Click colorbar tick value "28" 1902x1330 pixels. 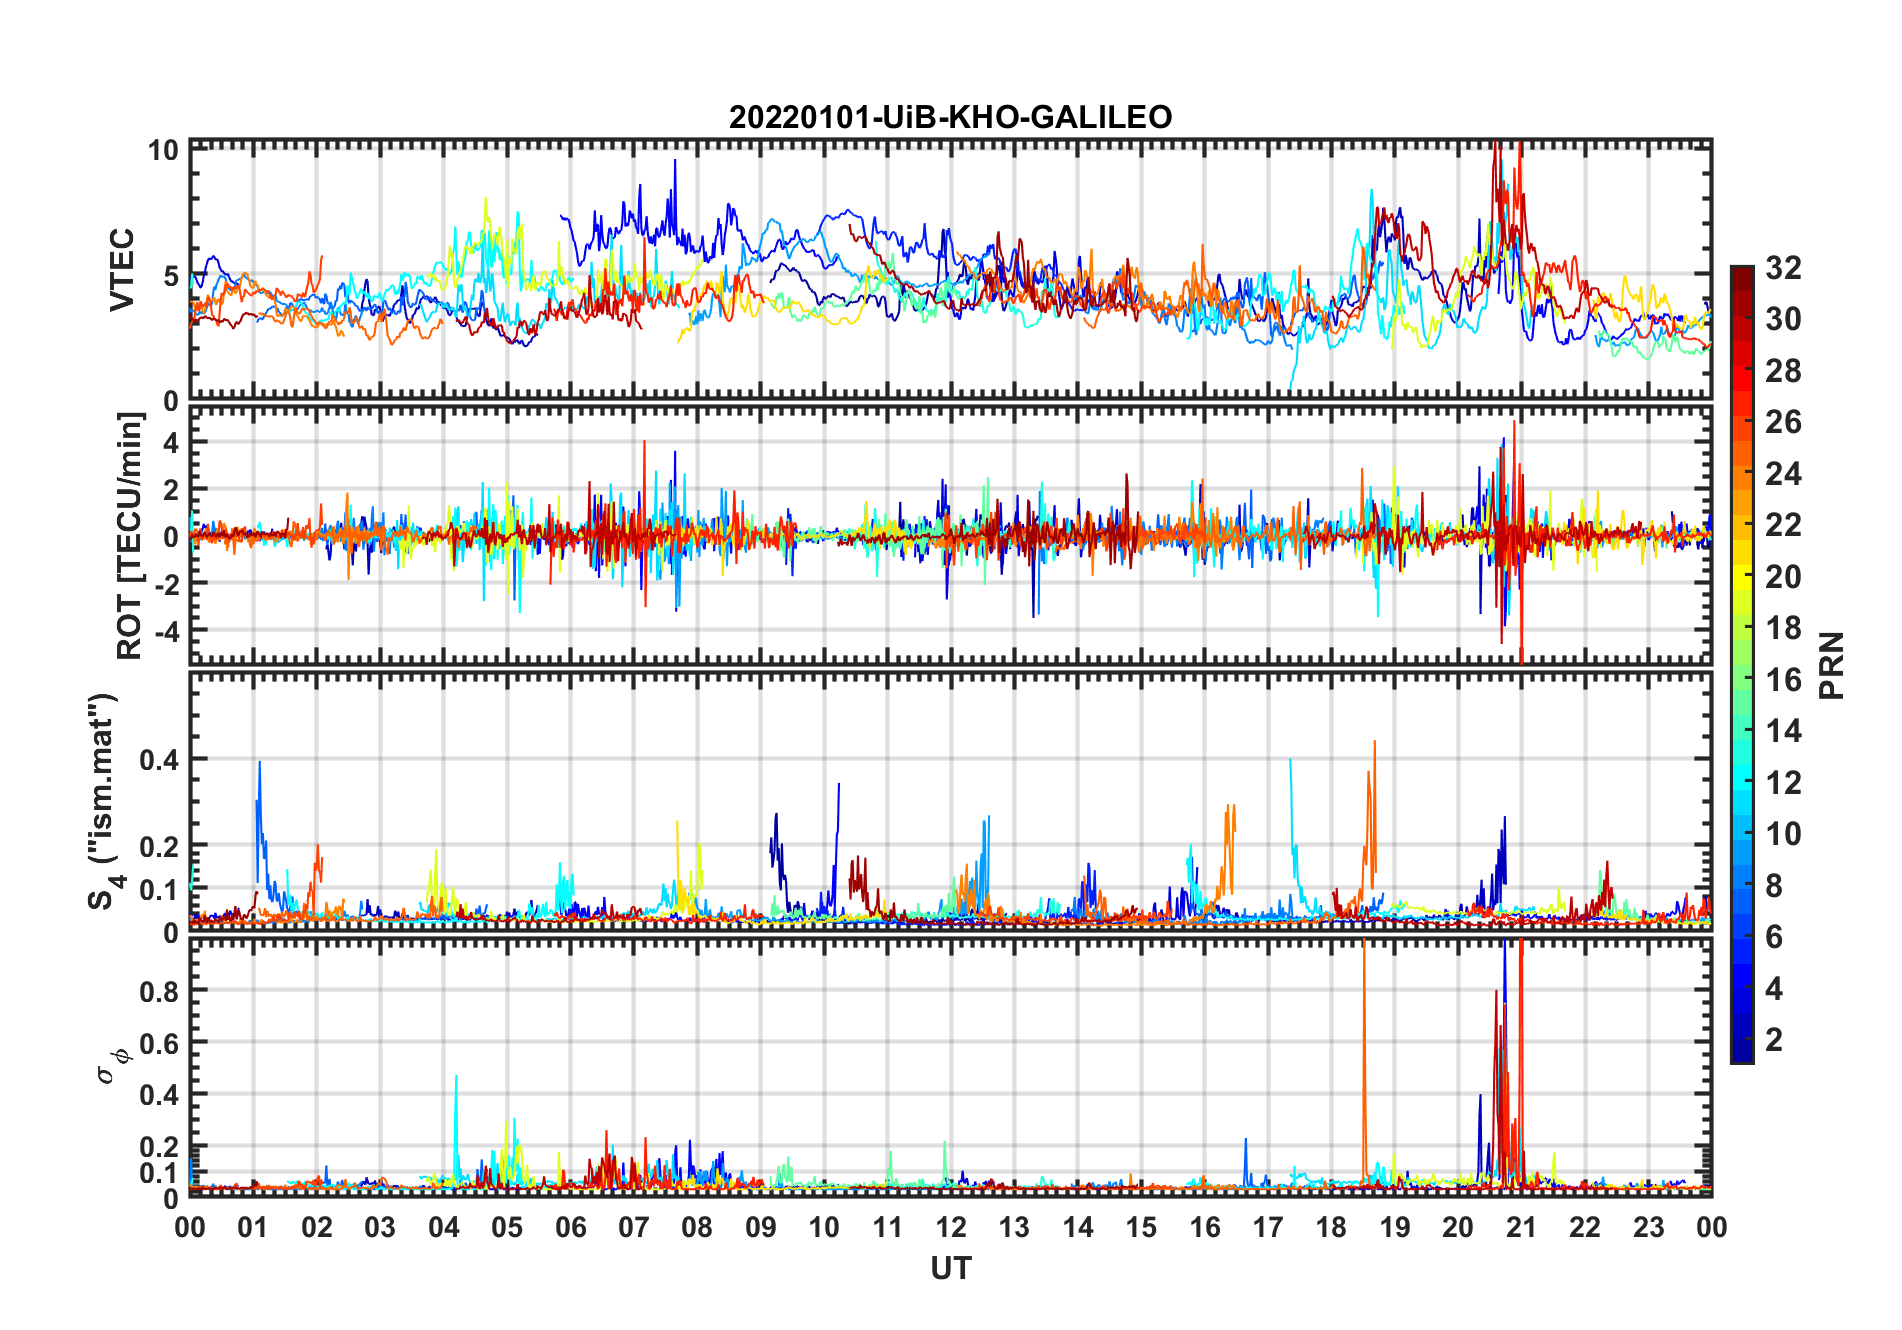point(1784,371)
